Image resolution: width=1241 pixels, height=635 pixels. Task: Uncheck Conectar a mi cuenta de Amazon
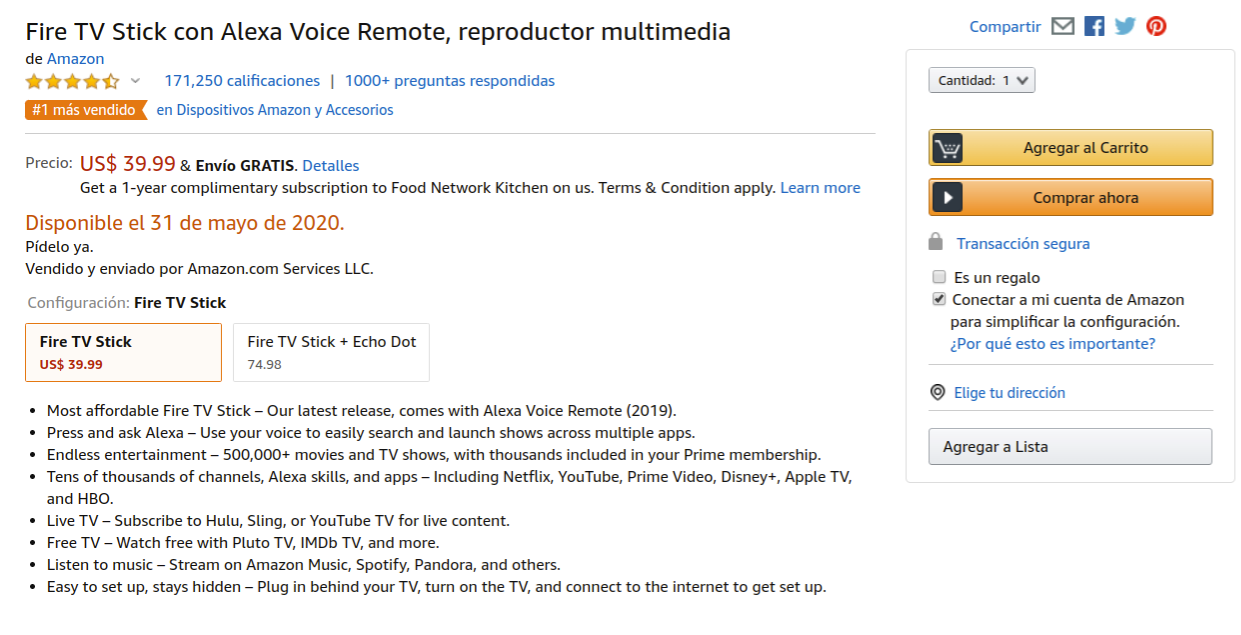click(x=939, y=298)
